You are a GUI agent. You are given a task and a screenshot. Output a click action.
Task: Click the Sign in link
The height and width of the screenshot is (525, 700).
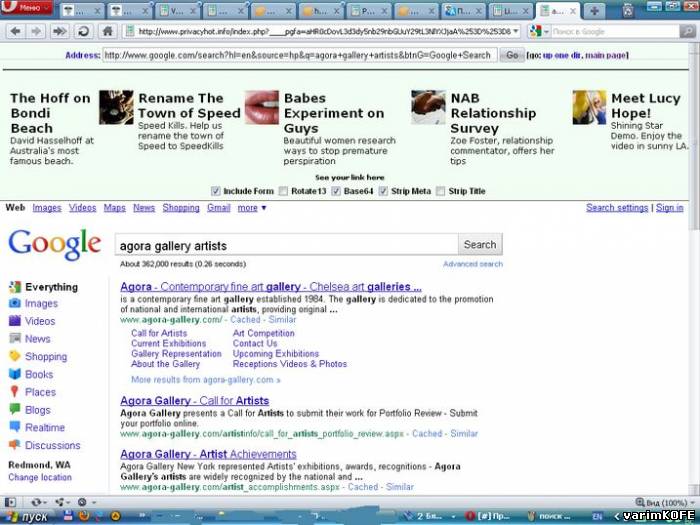[669, 208]
